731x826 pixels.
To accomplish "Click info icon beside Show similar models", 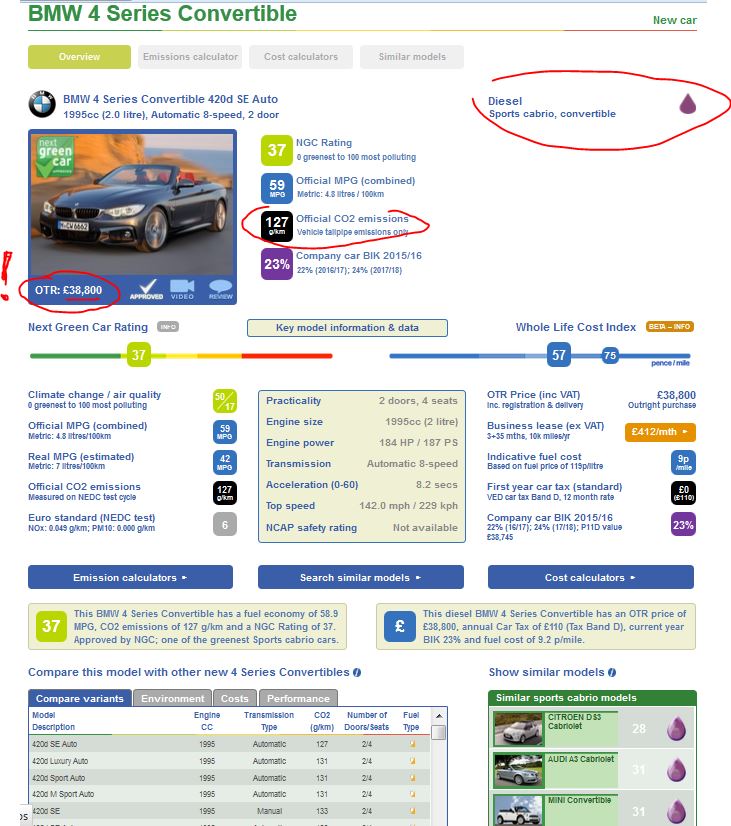I will click(x=612, y=673).
